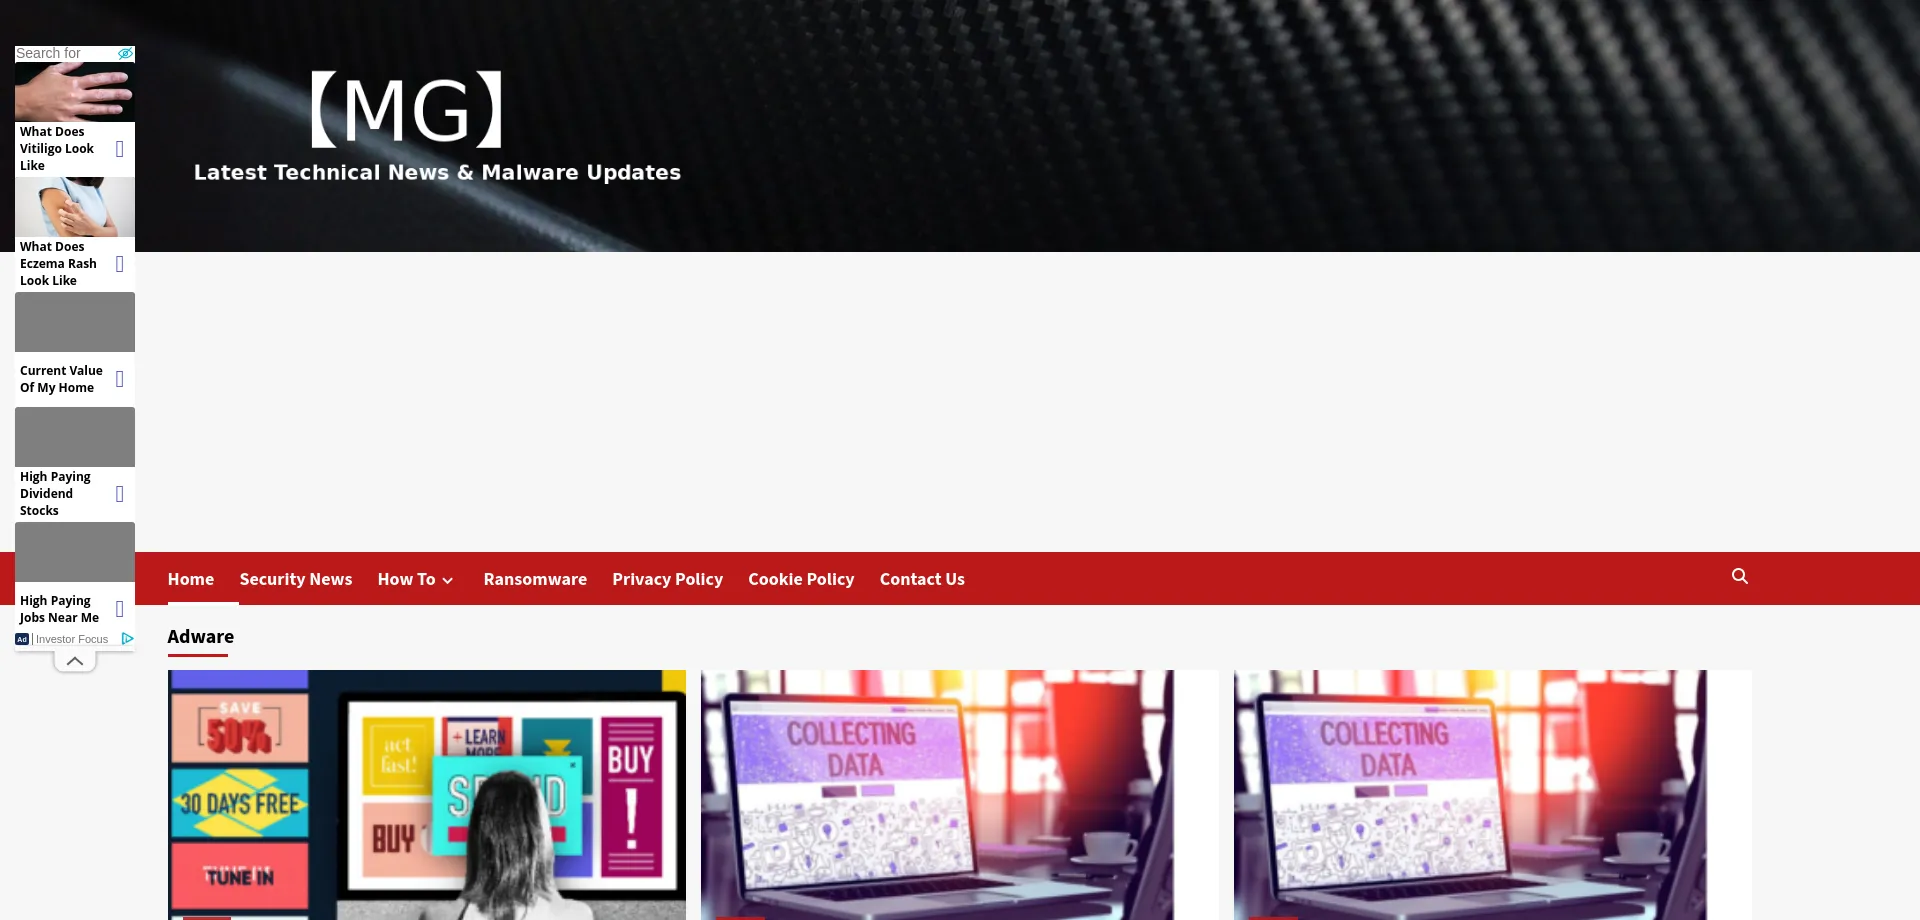The image size is (1920, 920).
Task: Click the gray placeholder above Current Value ad
Action: tap(75, 322)
